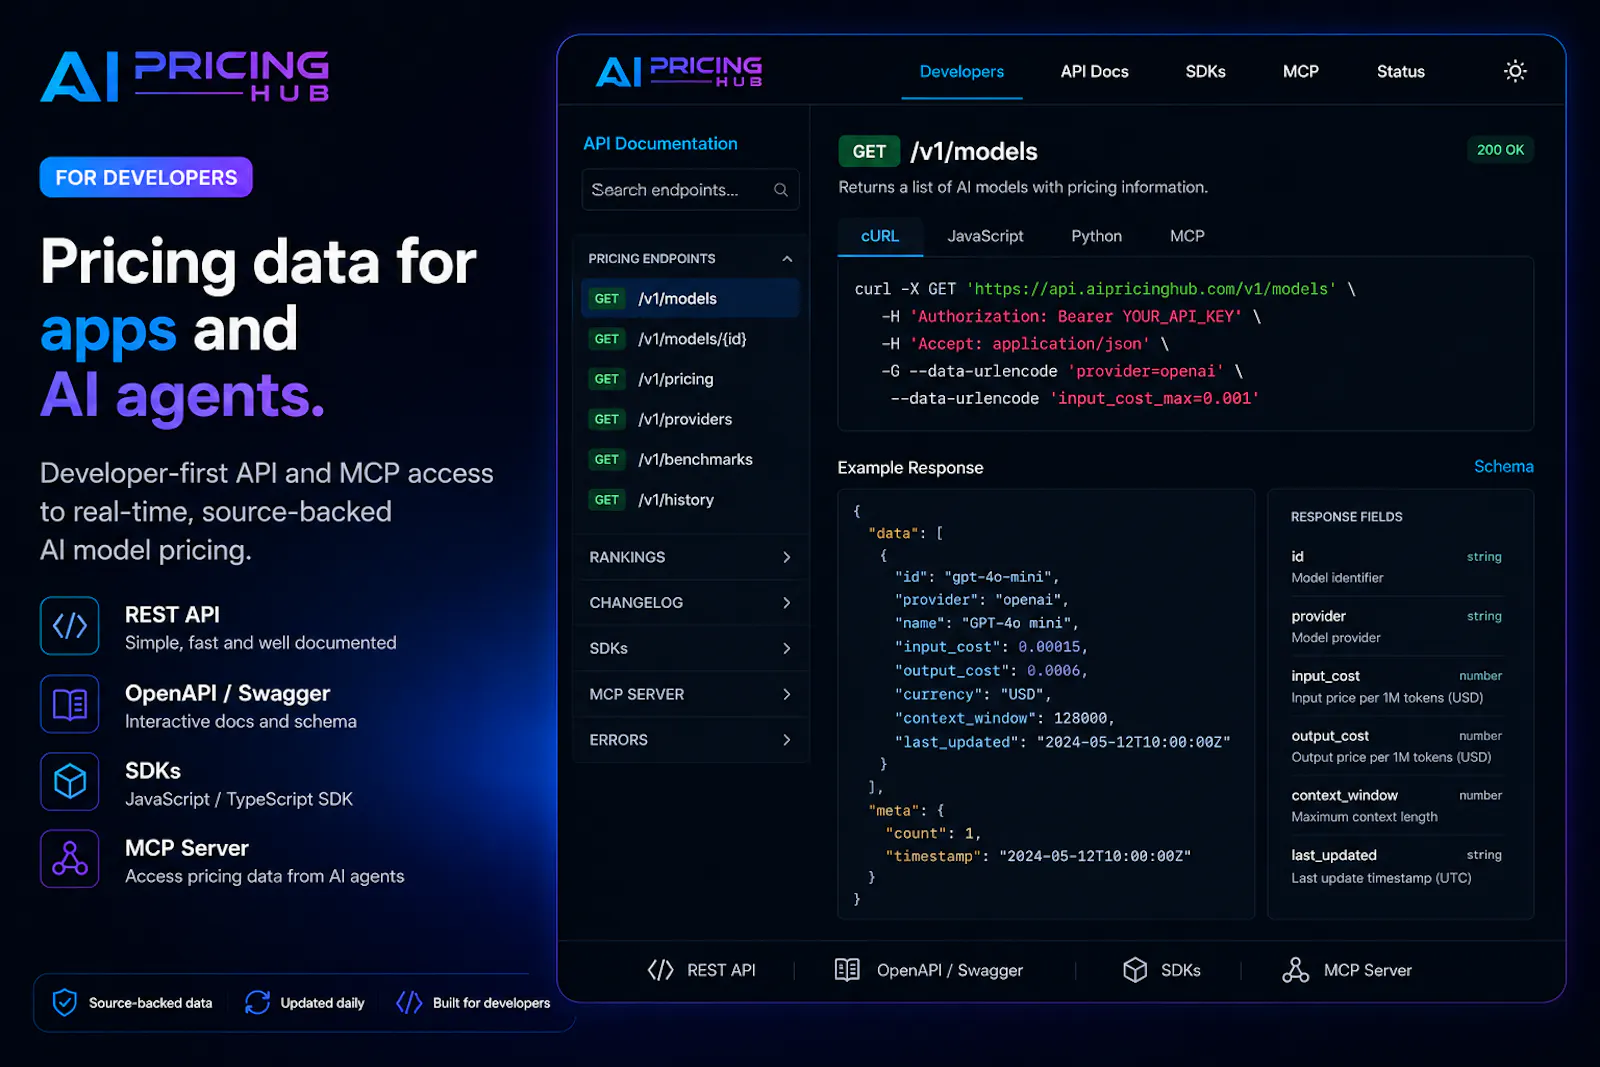Viewport: 1600px width, 1067px height.
Task: Select the /v1/models endpoint
Action: [690, 299]
